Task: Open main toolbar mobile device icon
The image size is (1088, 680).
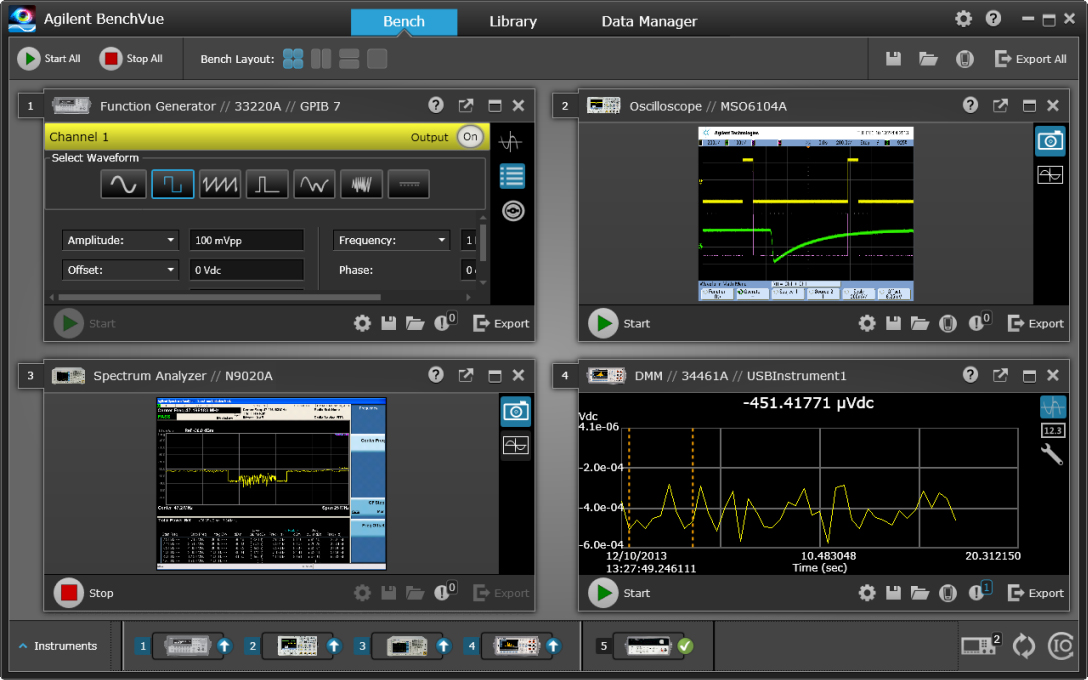Action: click(x=964, y=59)
